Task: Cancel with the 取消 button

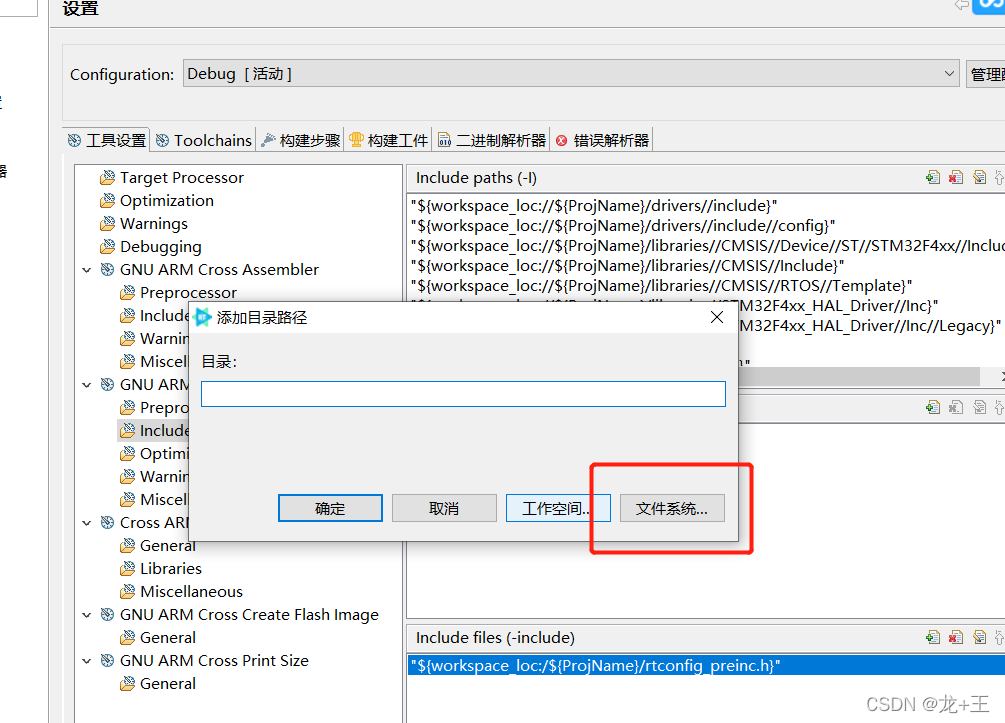Action: [444, 508]
